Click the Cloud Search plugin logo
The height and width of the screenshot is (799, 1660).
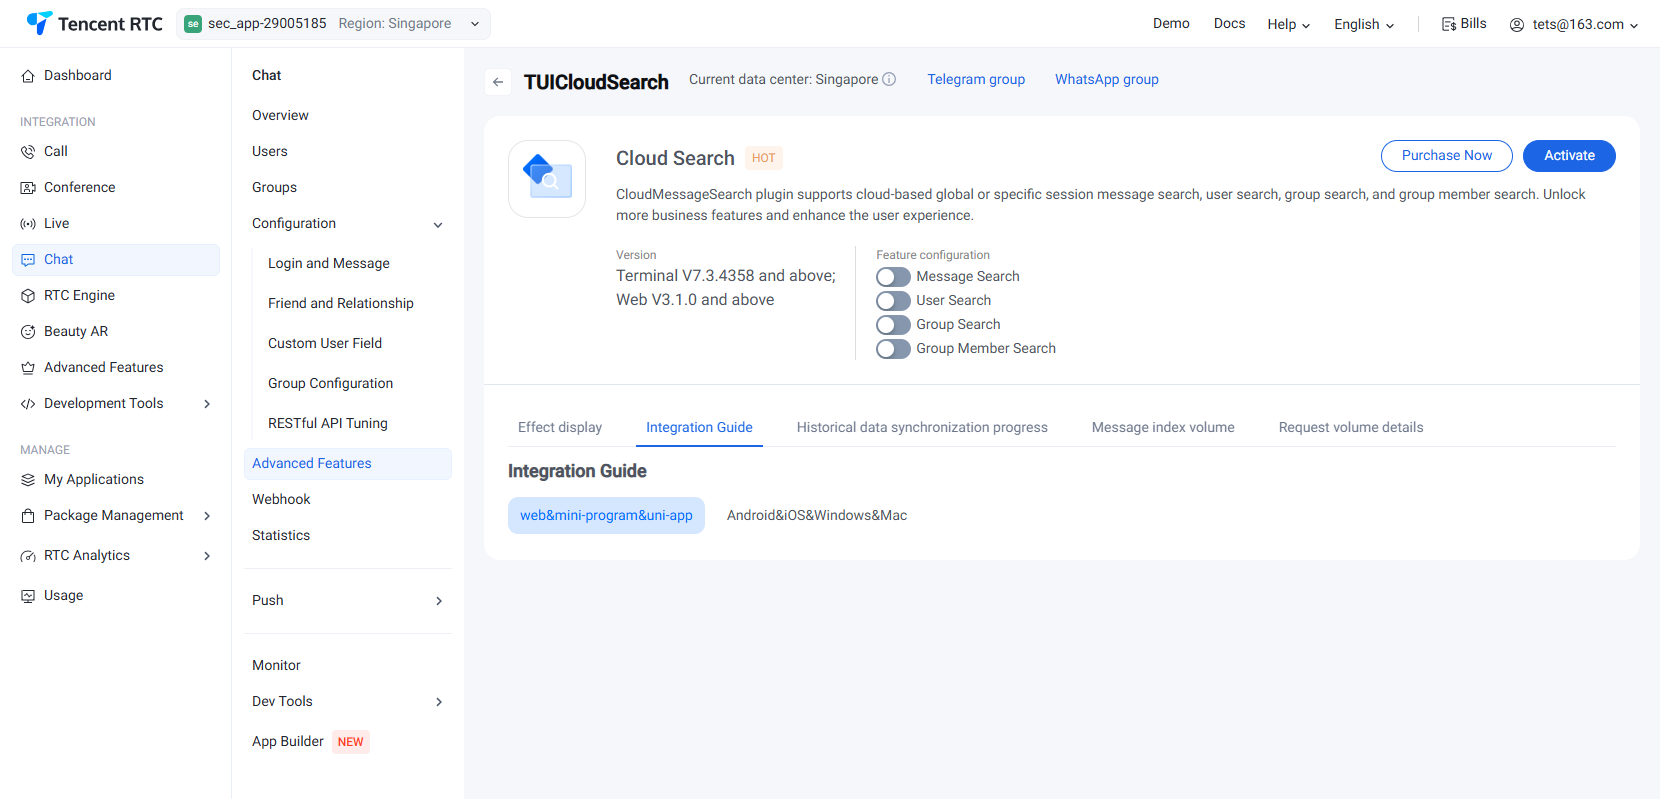547,179
